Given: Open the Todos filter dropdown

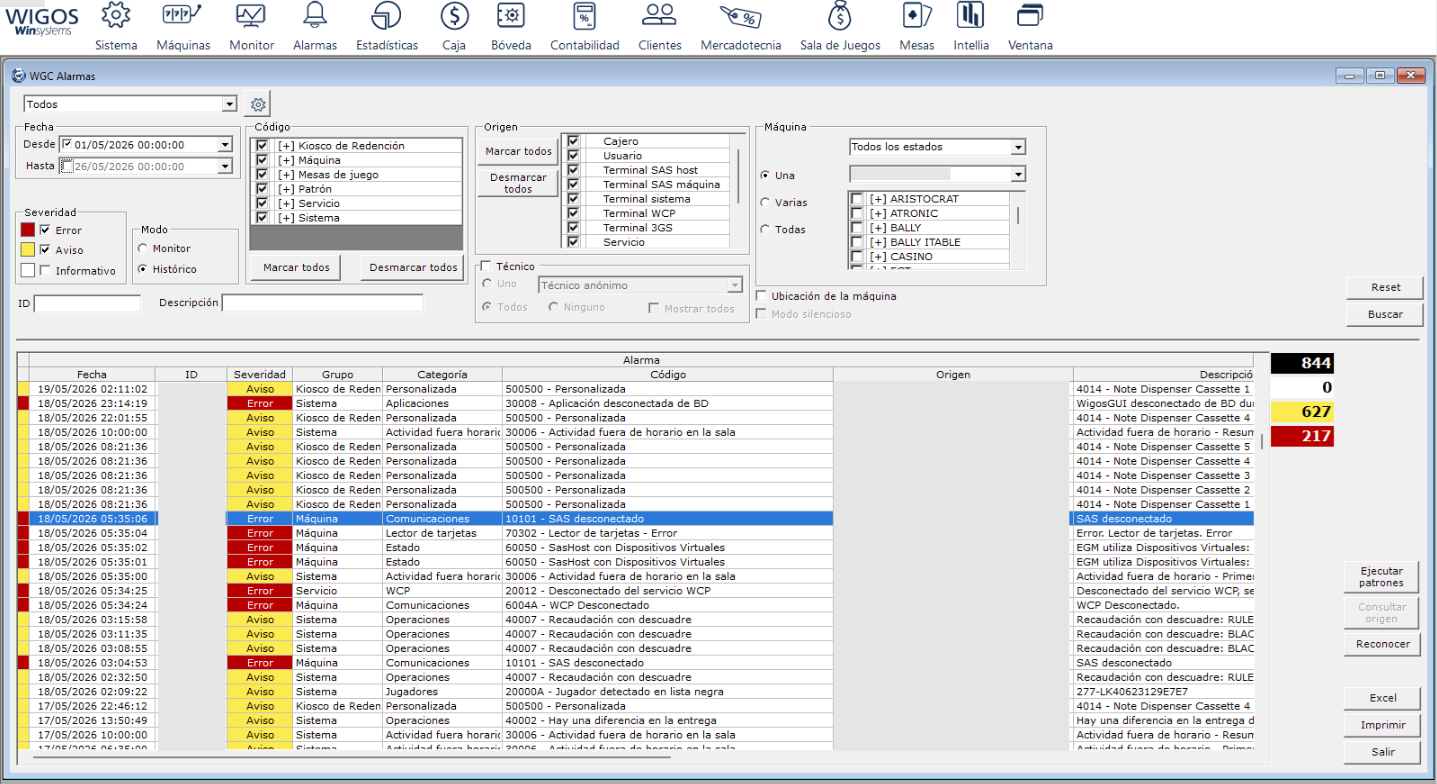Looking at the screenshot, I should (230, 104).
